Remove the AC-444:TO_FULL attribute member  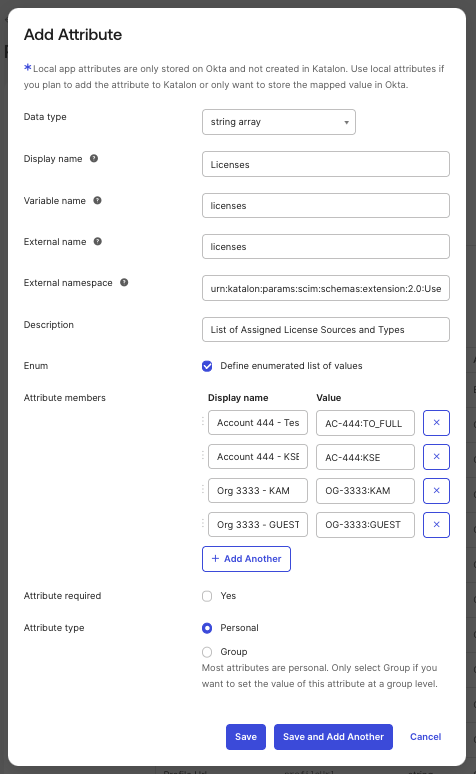(436, 423)
